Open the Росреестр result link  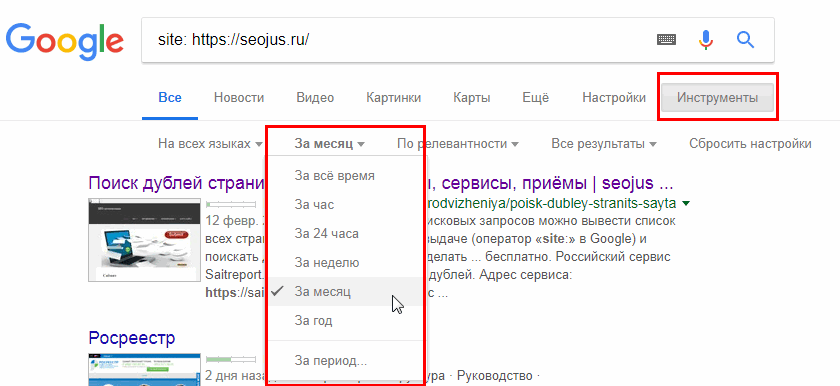[x=132, y=338]
